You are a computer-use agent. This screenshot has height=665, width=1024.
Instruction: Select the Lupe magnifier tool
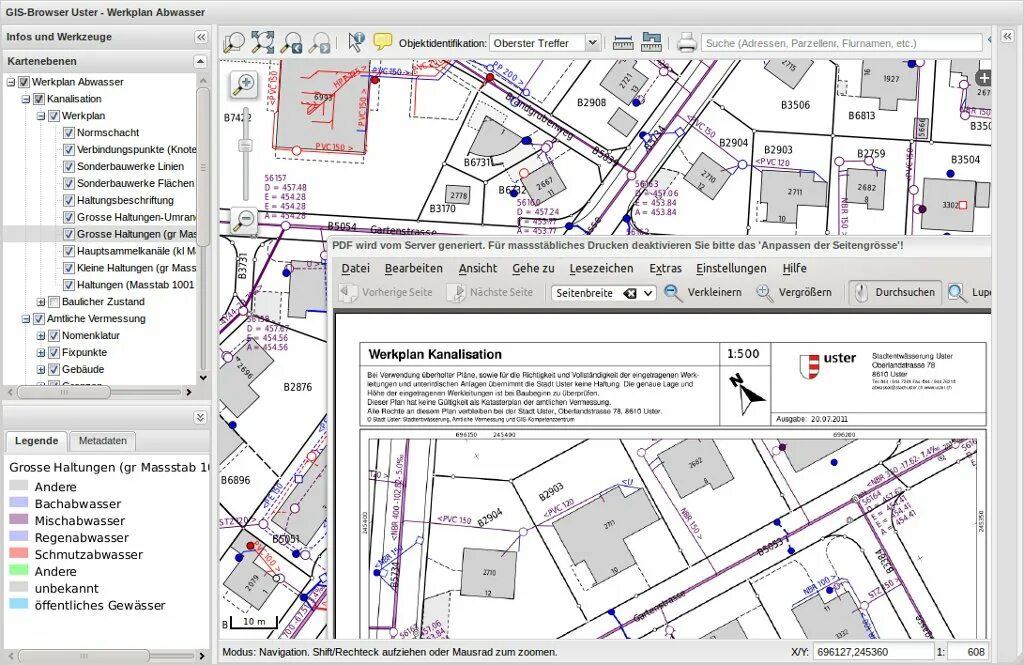click(x=968, y=293)
